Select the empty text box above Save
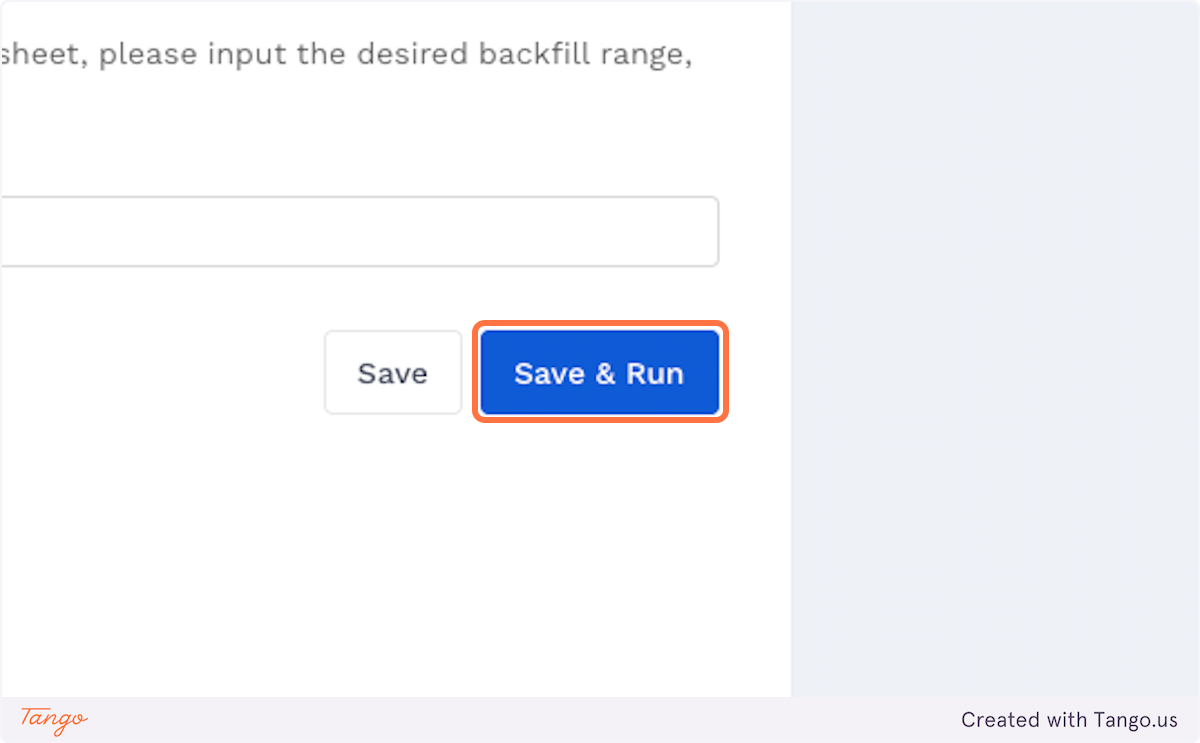The image size is (1200, 743). [x=358, y=232]
